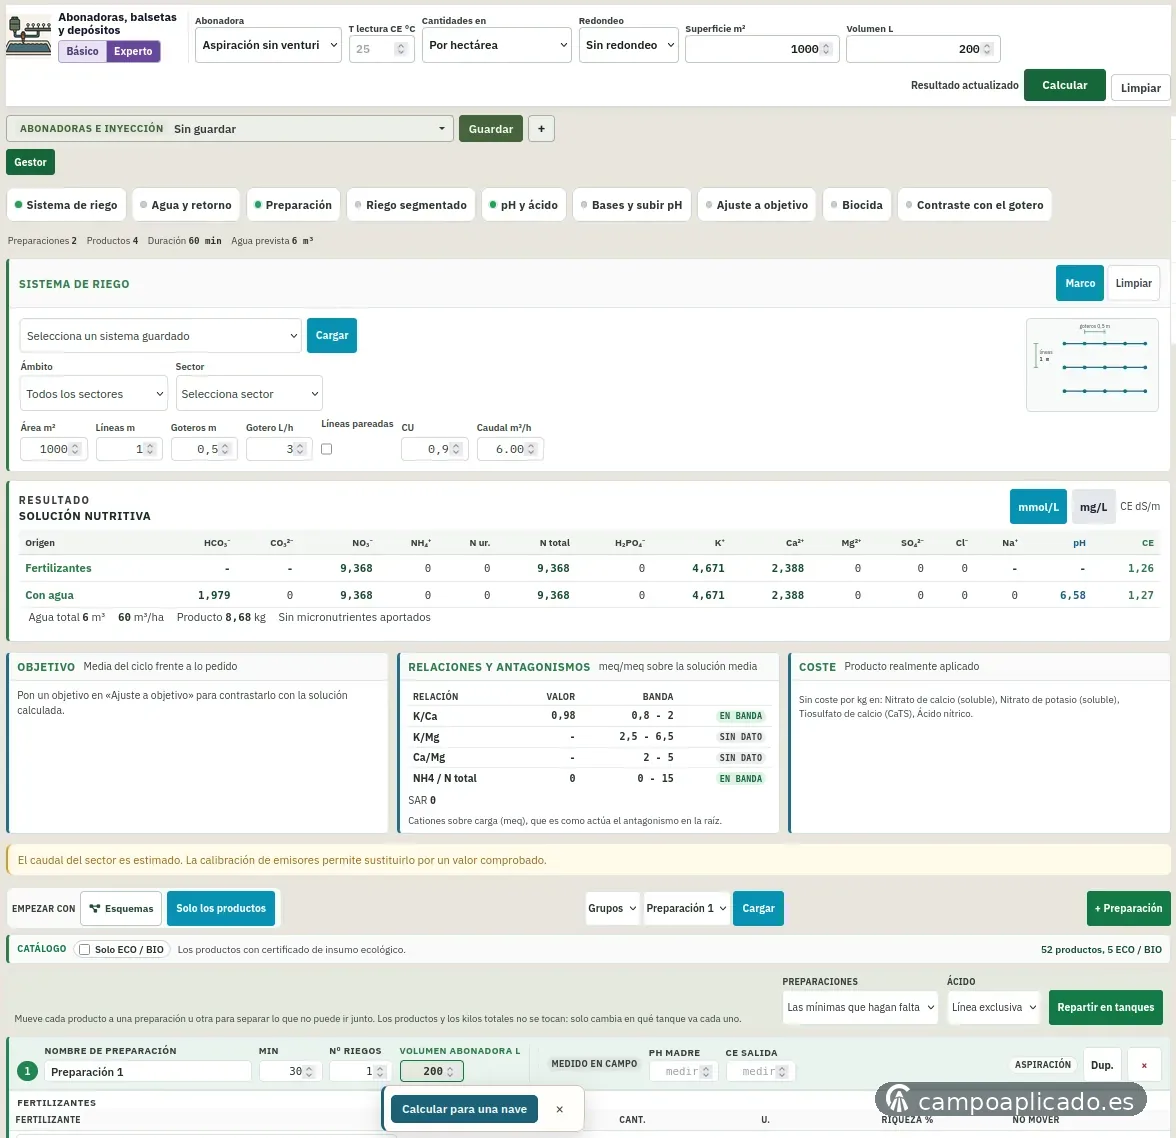Click the Marco button

pos(1080,283)
